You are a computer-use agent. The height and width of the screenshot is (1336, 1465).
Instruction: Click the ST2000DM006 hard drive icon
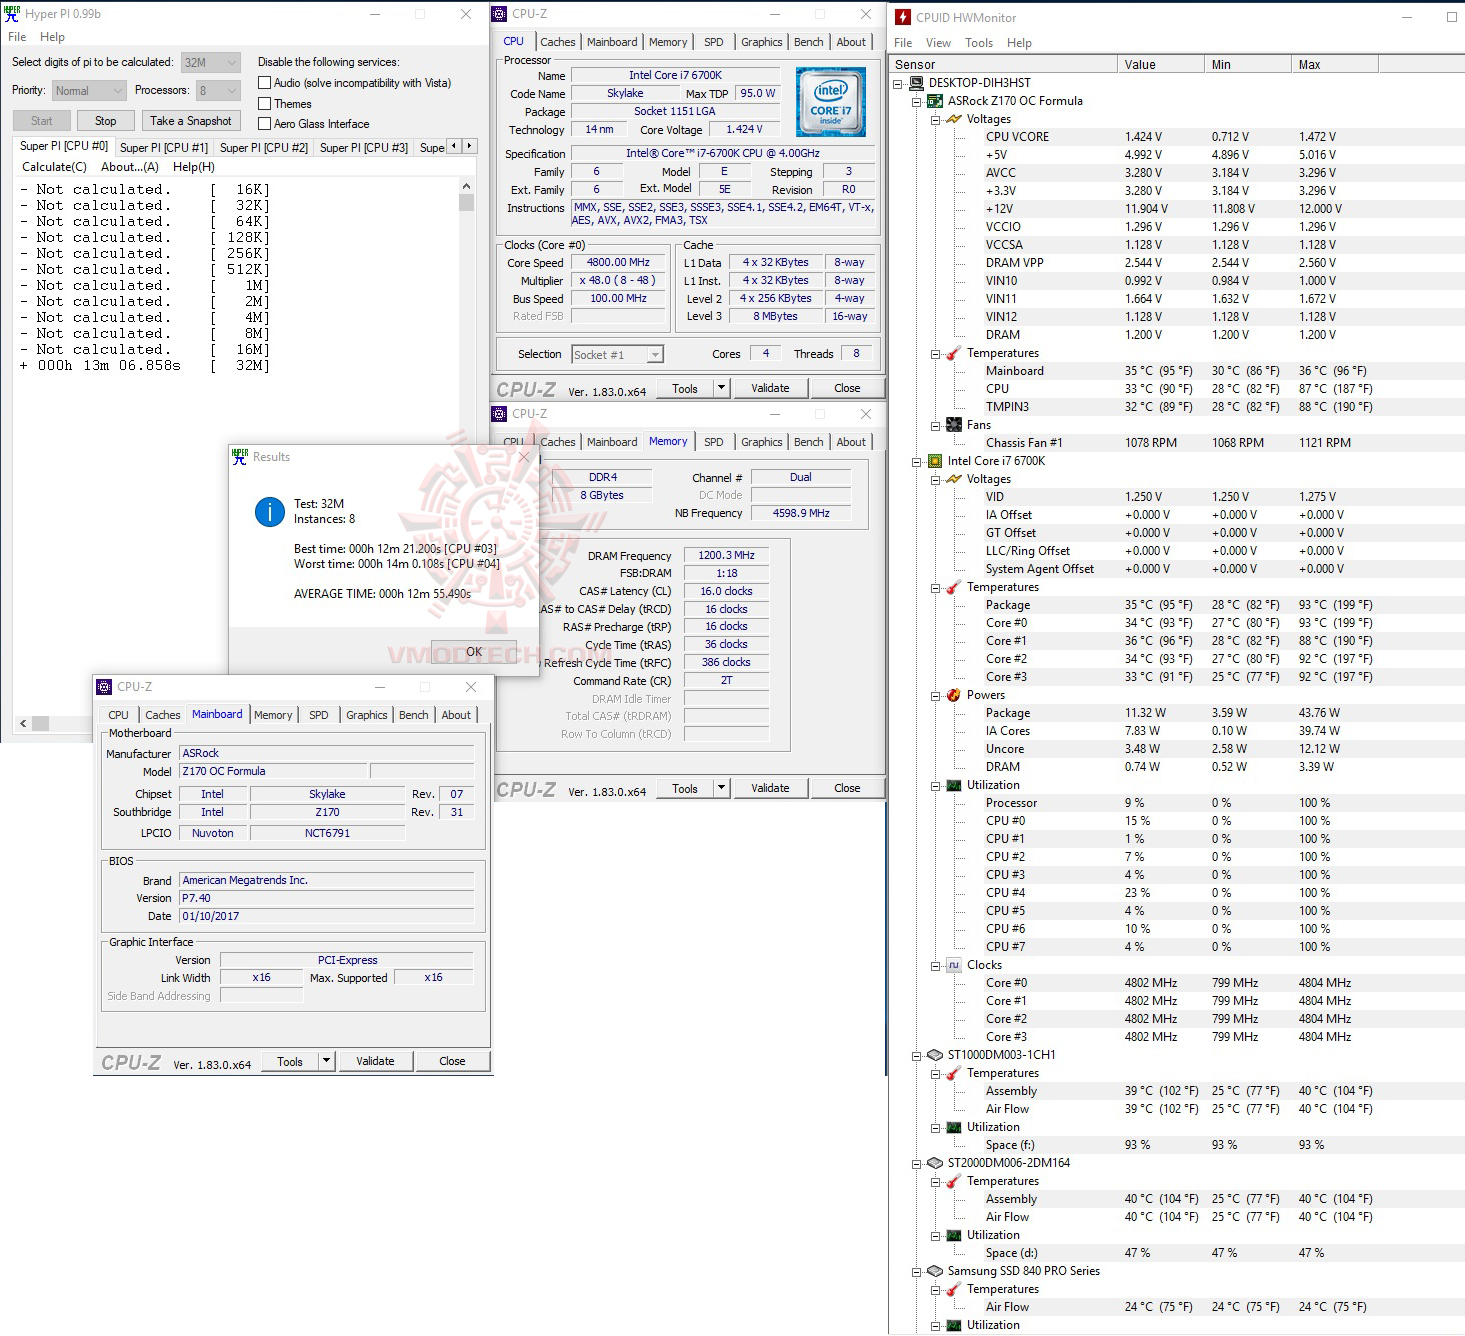tap(935, 1163)
